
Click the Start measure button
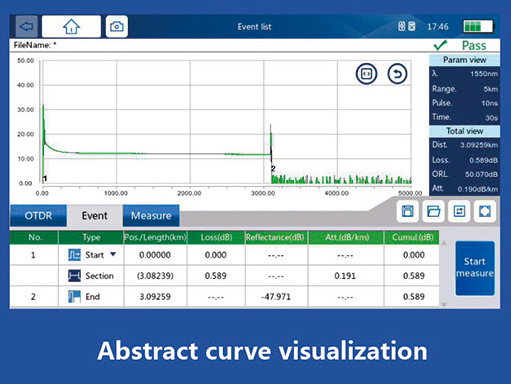pyautogui.click(x=475, y=268)
